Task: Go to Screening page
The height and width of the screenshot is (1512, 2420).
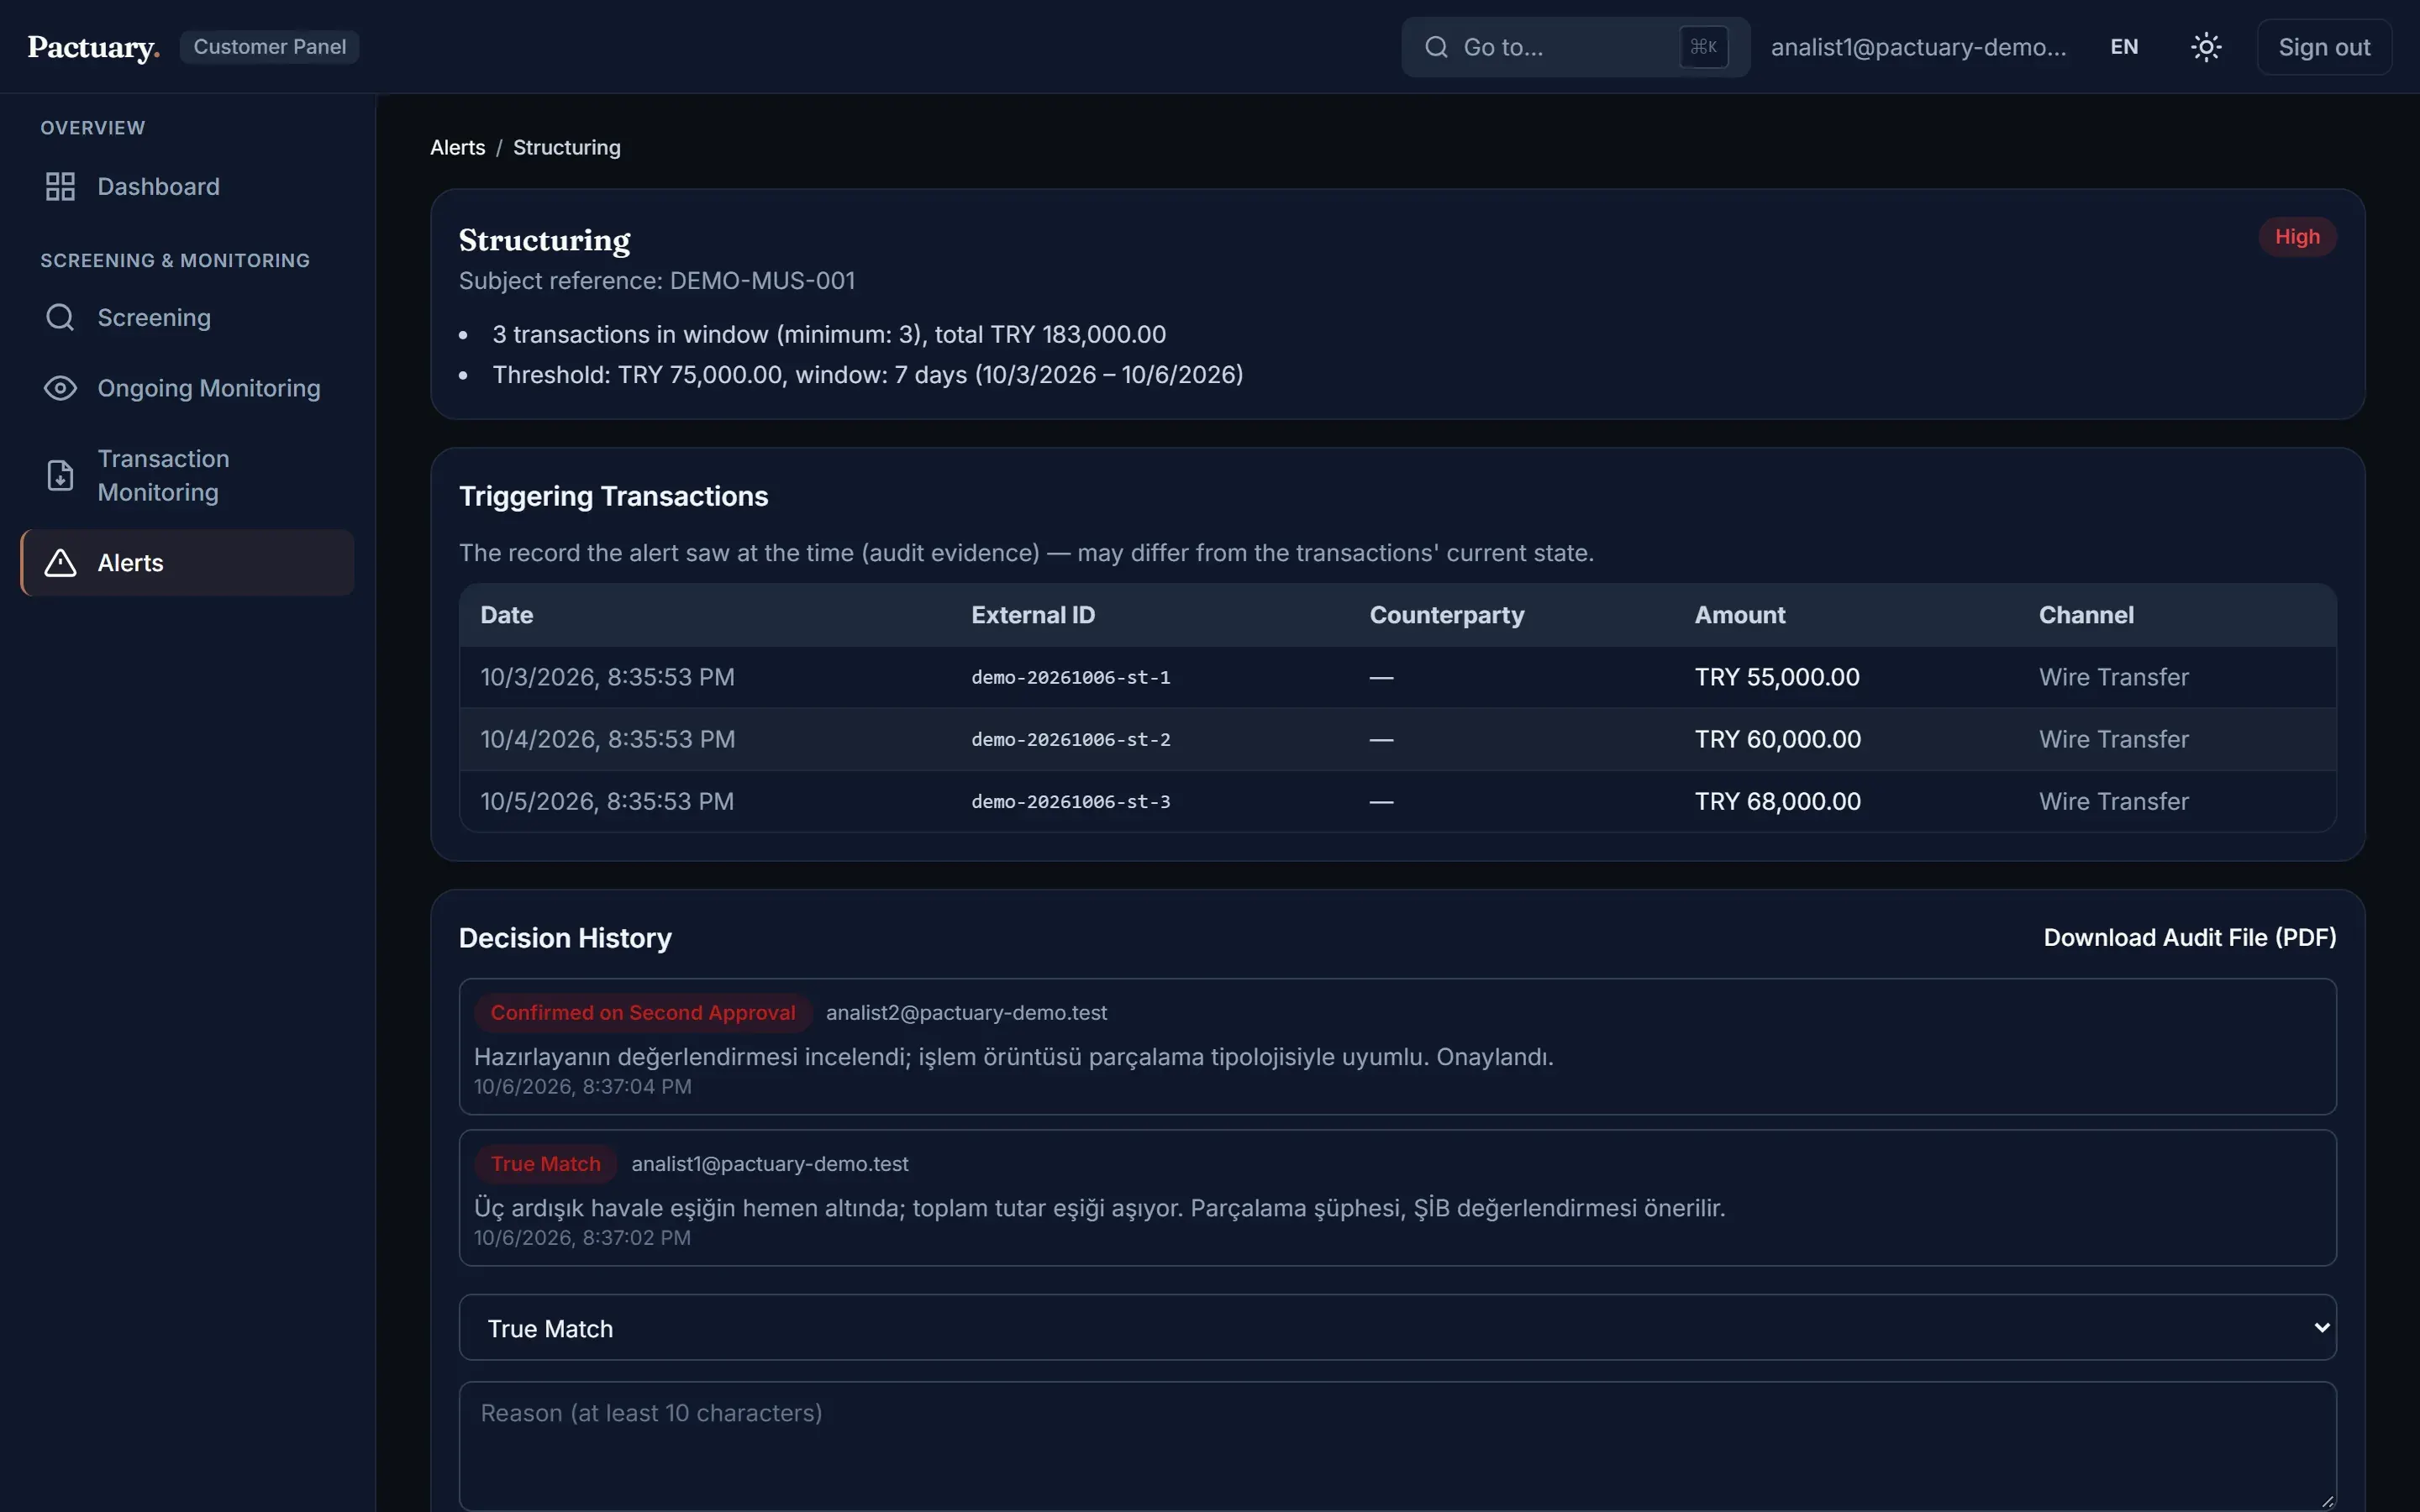Action: coord(187,318)
